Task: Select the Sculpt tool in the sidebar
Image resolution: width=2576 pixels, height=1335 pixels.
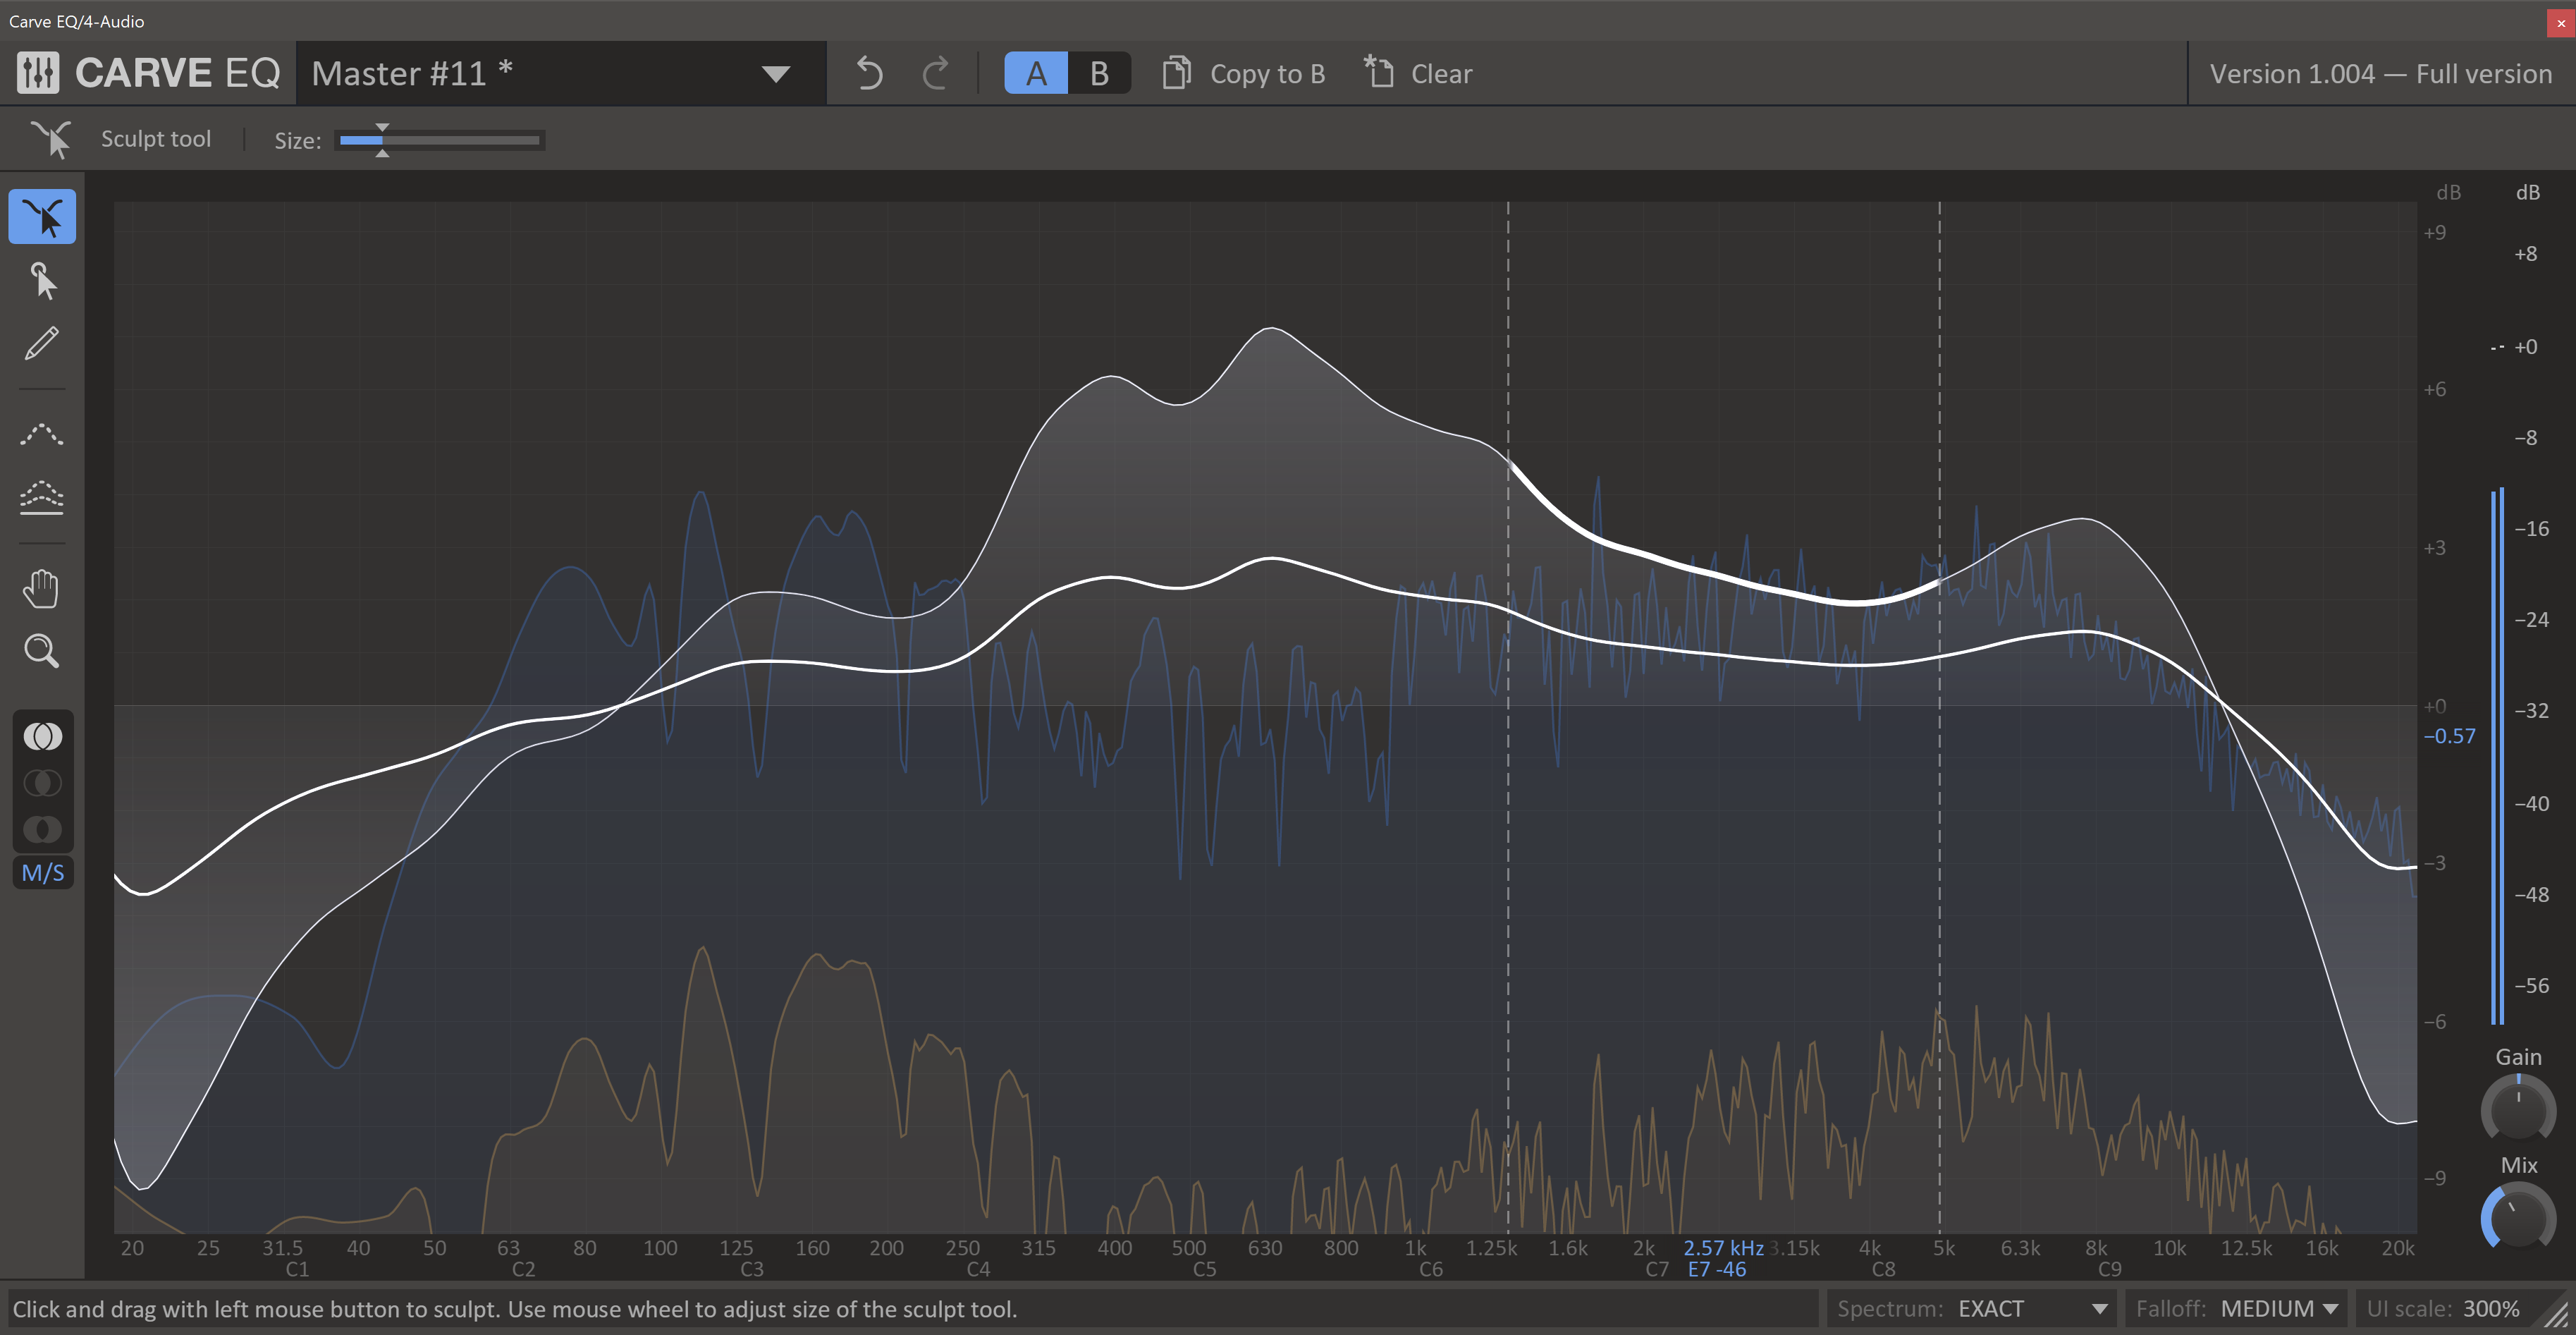Action: coord(43,216)
